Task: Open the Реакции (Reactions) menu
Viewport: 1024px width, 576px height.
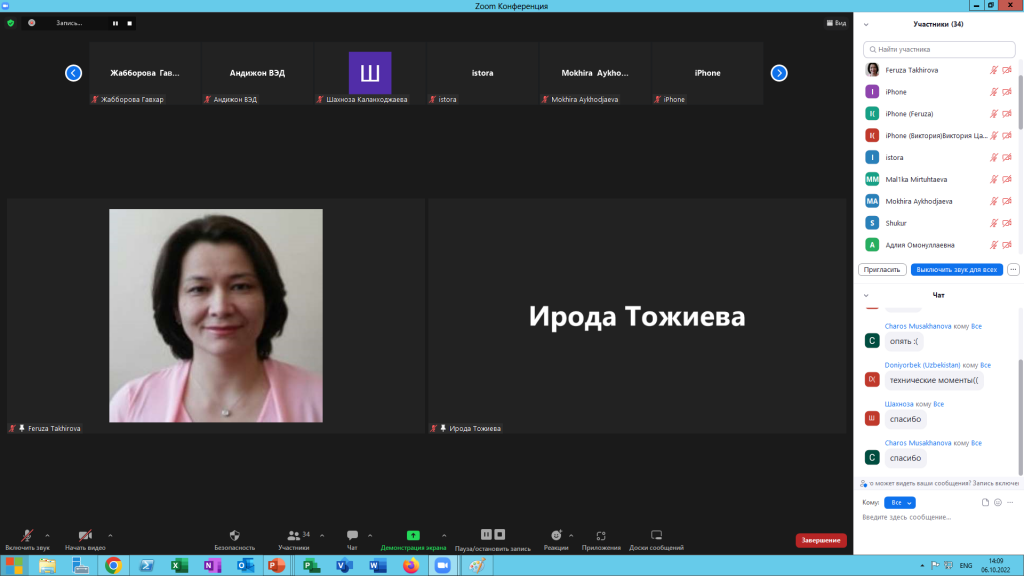Action: point(557,535)
